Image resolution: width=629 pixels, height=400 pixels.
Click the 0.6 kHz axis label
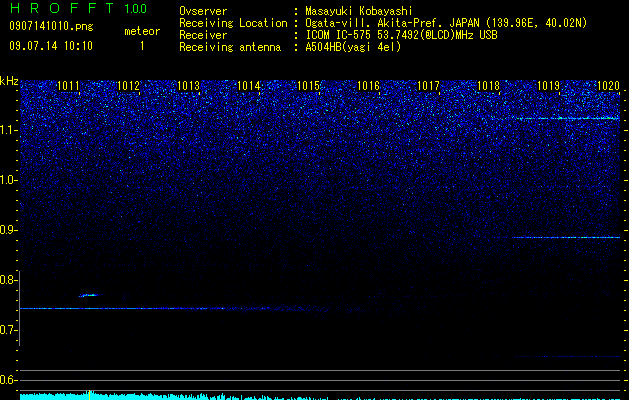(8, 380)
